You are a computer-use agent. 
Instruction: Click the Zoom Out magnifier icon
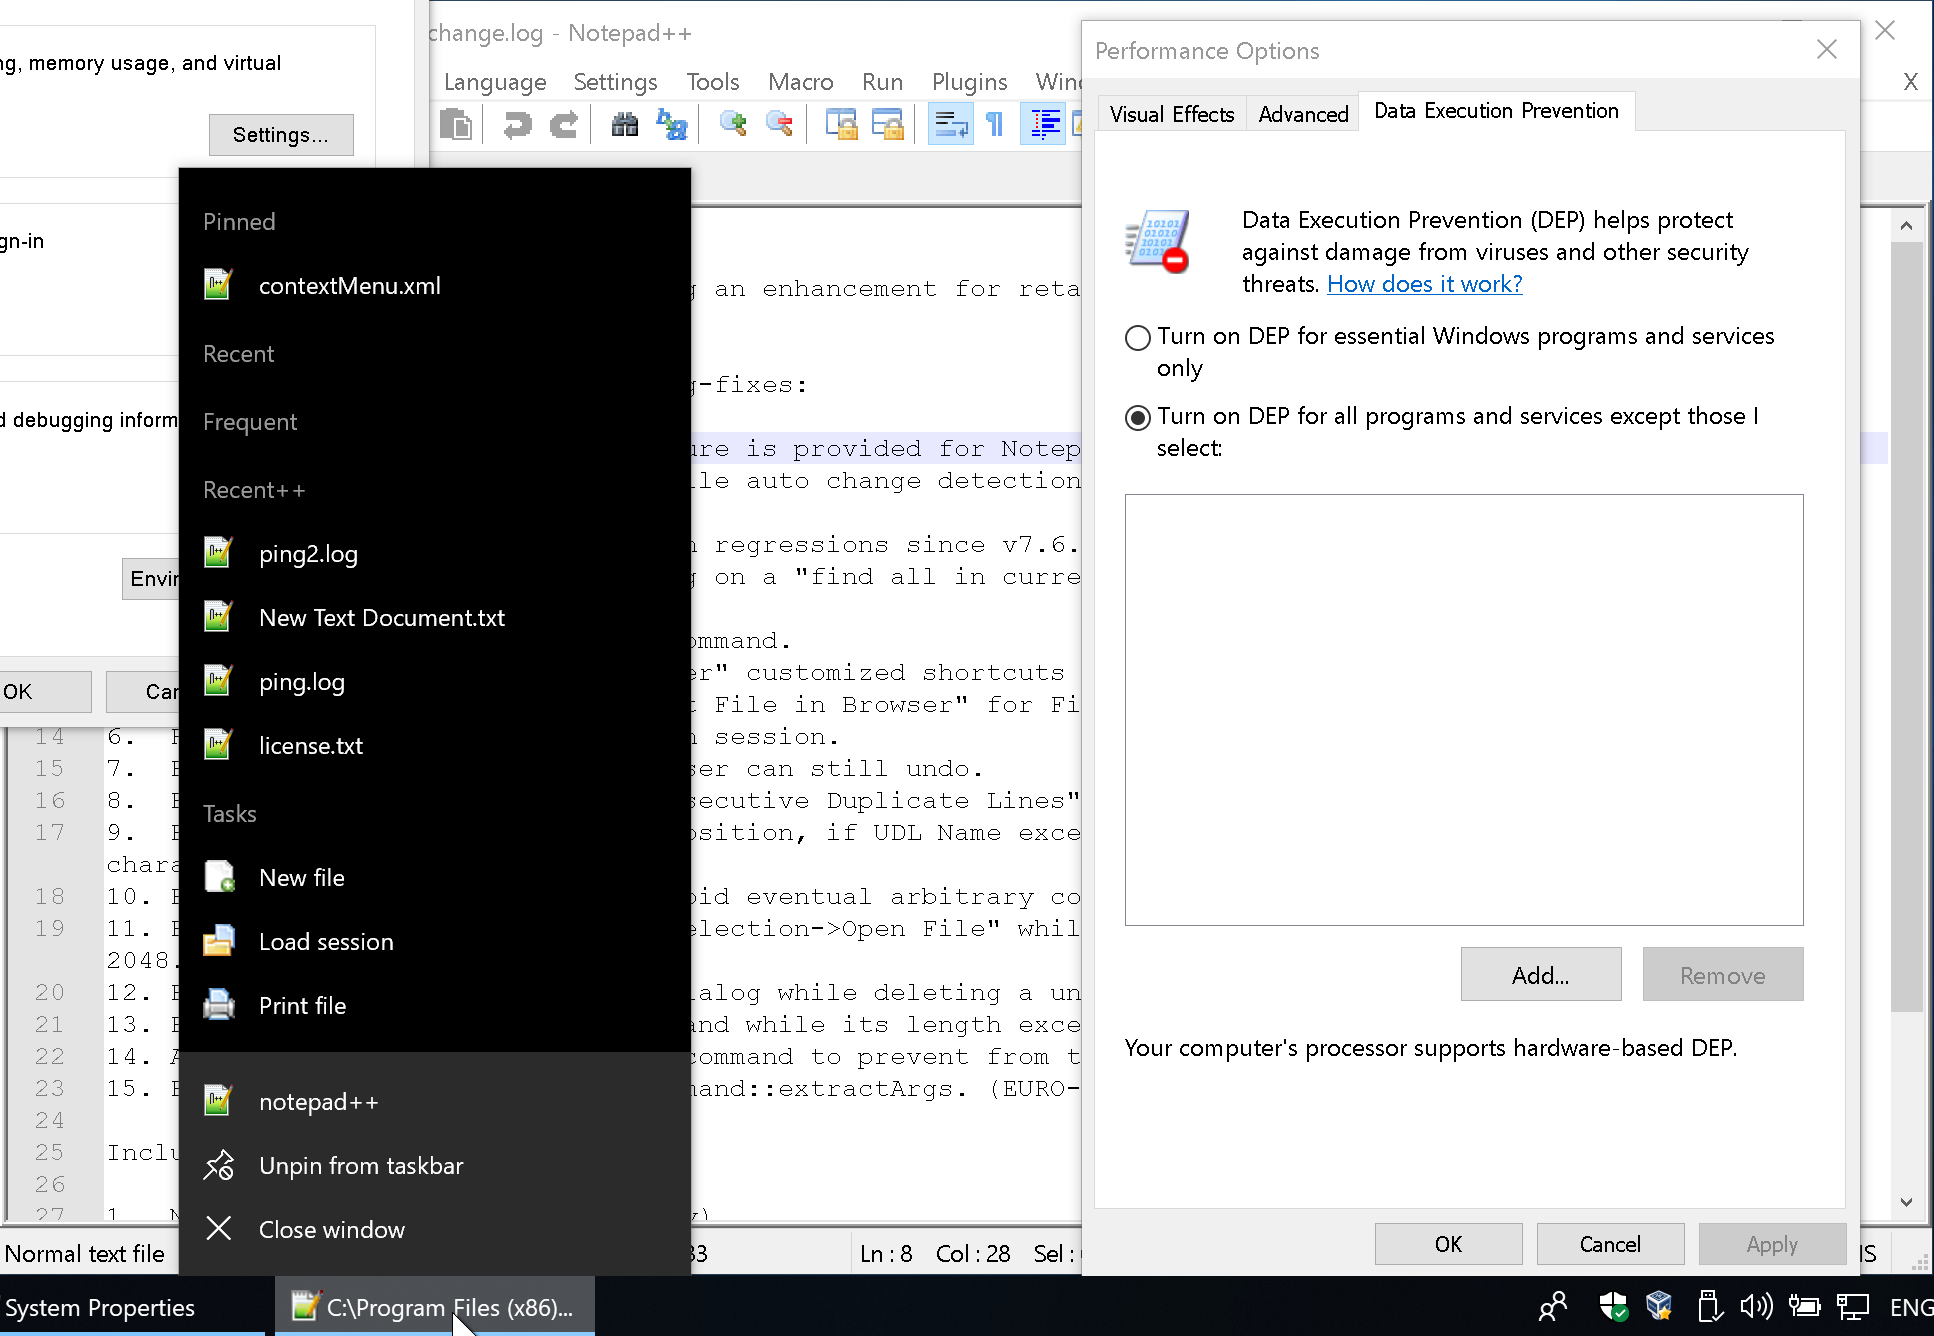(x=779, y=125)
